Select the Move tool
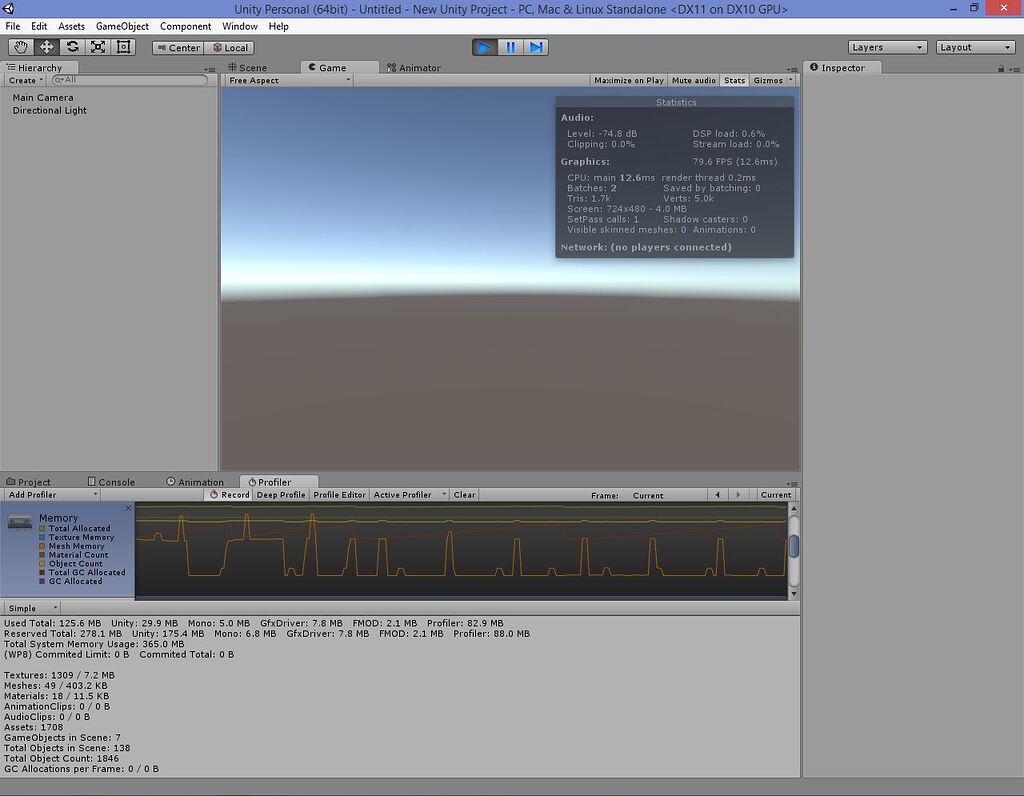This screenshot has height=796, width=1024. pos(46,47)
